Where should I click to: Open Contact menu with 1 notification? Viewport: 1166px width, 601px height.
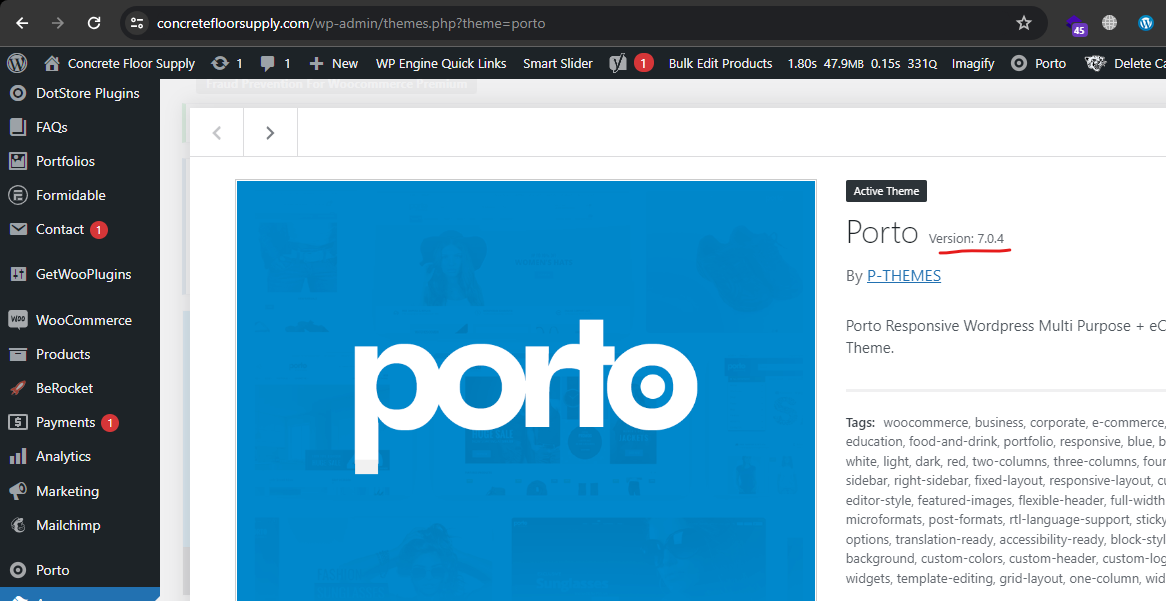pos(80,230)
